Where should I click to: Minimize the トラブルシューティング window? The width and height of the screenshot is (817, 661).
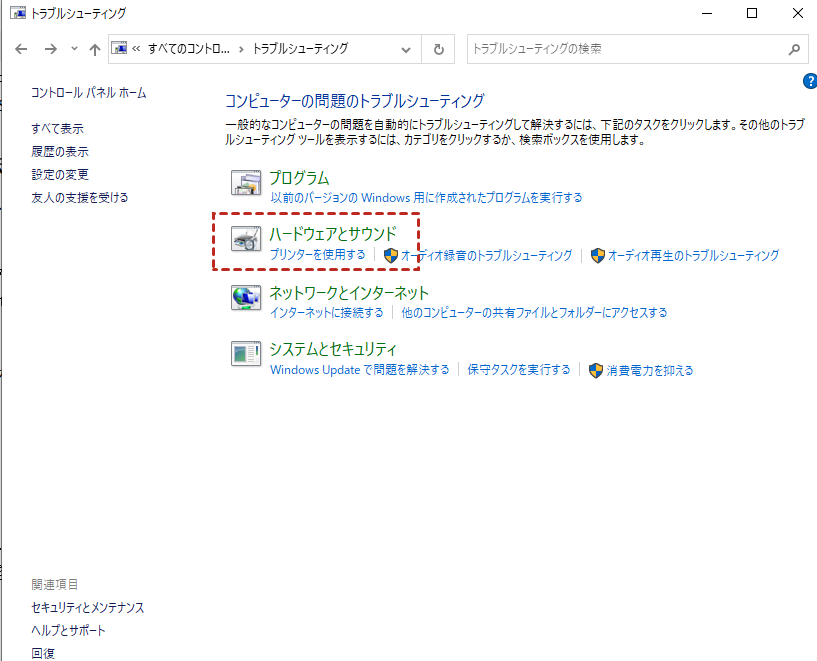(707, 13)
